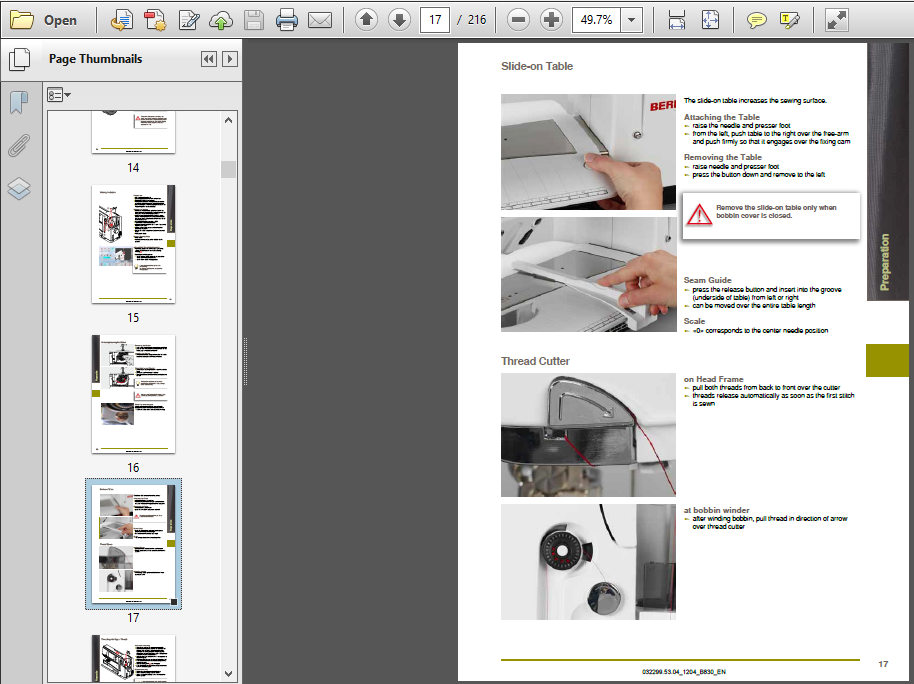Click thumbnails scrollbar down arrow
This screenshot has width=914, height=684.
click(228, 674)
